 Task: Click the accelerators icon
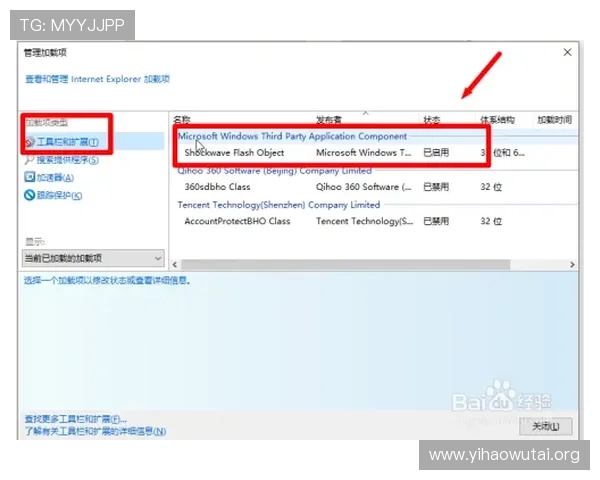point(29,177)
